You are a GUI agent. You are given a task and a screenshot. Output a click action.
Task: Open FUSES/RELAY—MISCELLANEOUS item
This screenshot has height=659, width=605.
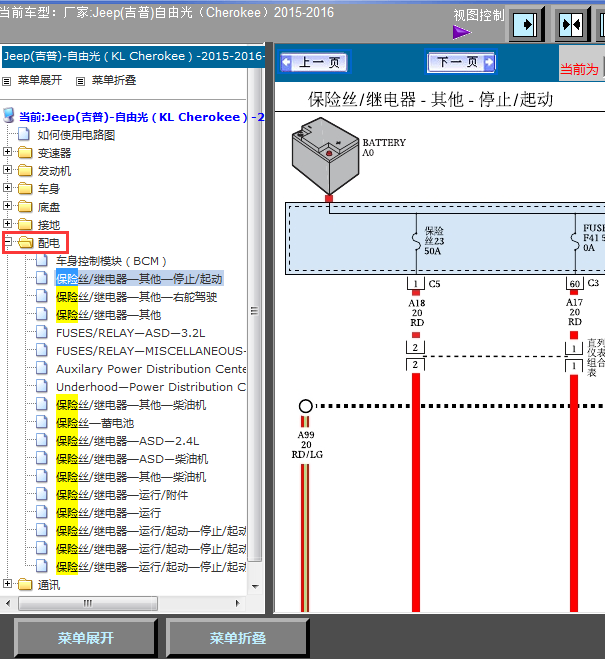(151, 351)
